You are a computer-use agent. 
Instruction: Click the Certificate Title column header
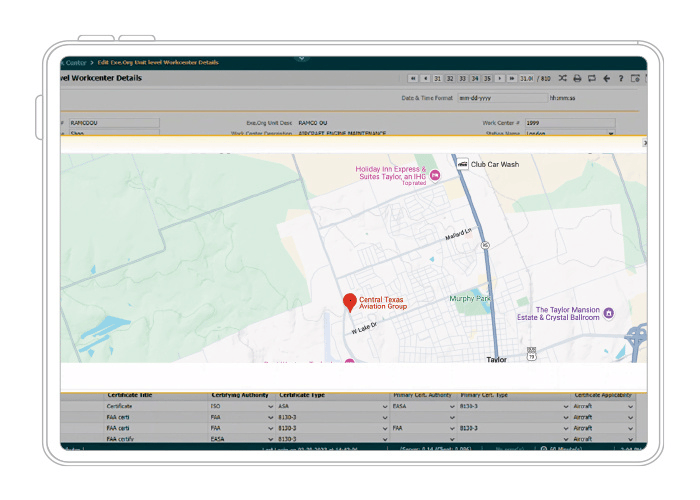(129, 395)
